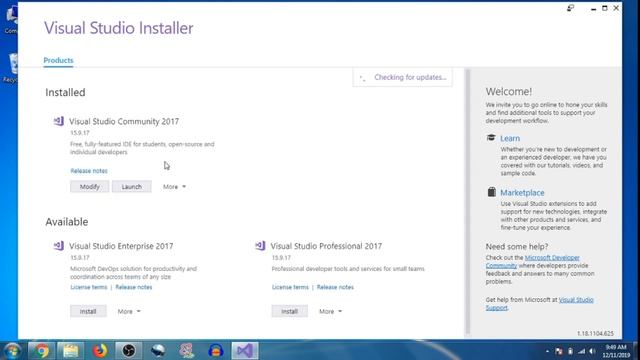Open the Products tab
Viewport: 640px width, 360px height.
(58, 60)
